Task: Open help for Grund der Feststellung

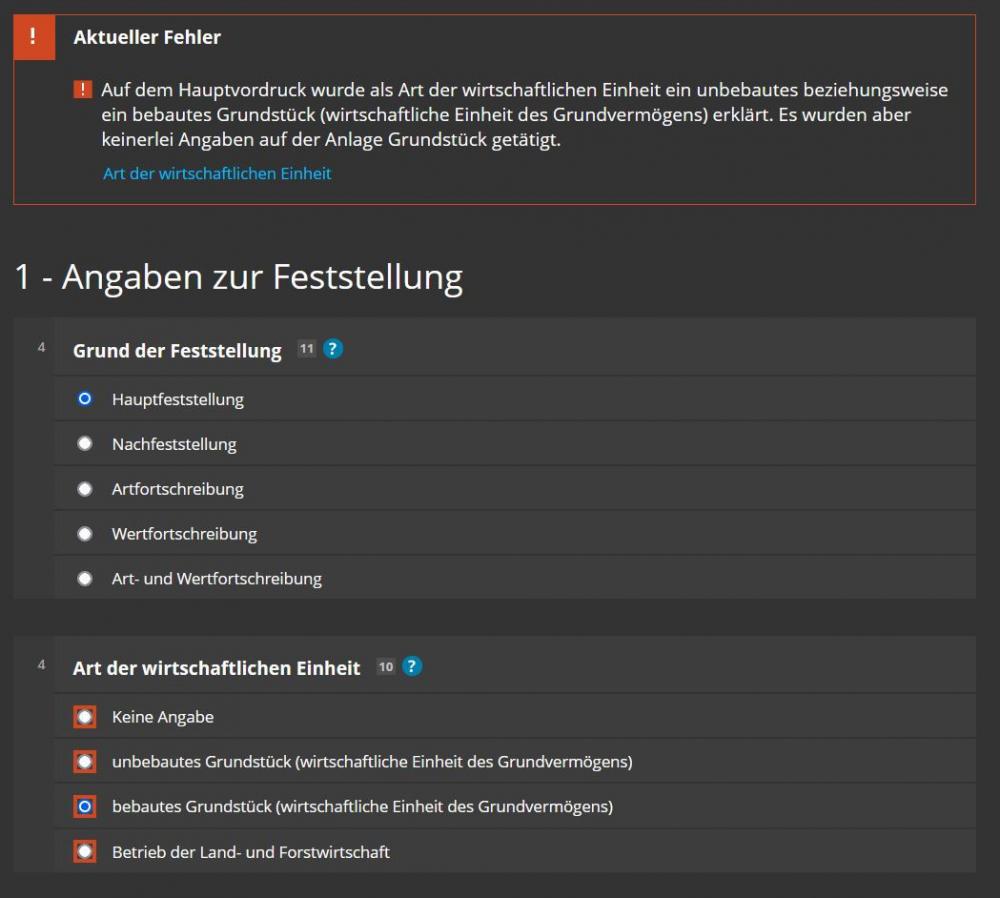Action: [333, 349]
